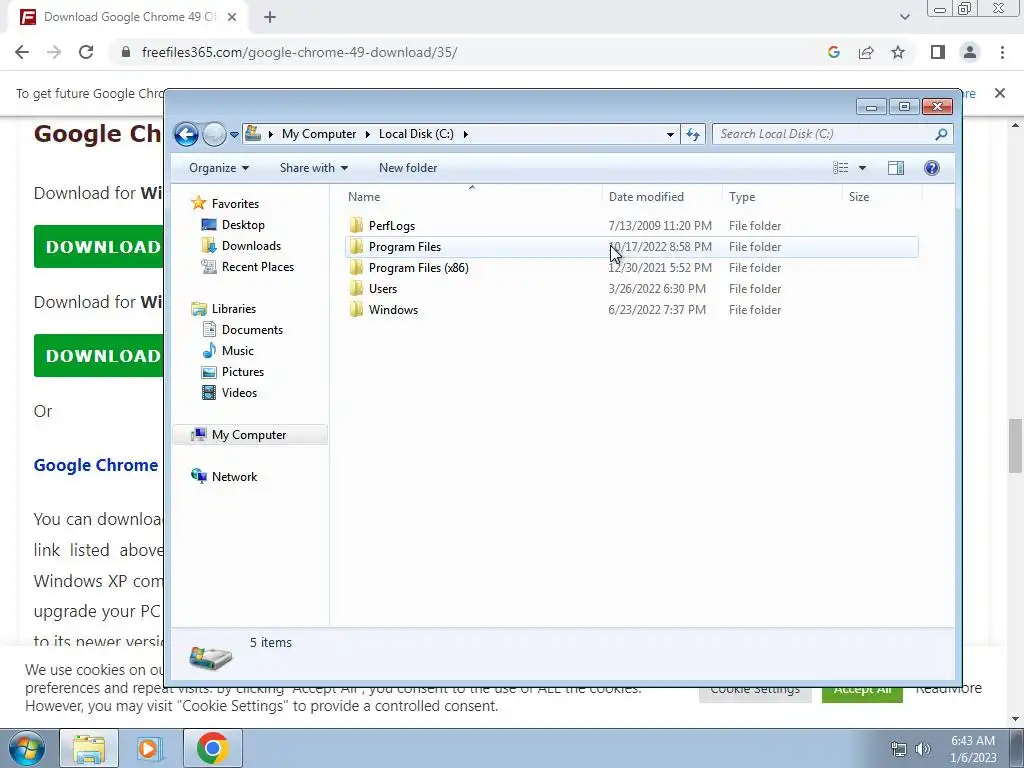
Task: Select the PerfLogs folder icon
Action: pos(357,226)
